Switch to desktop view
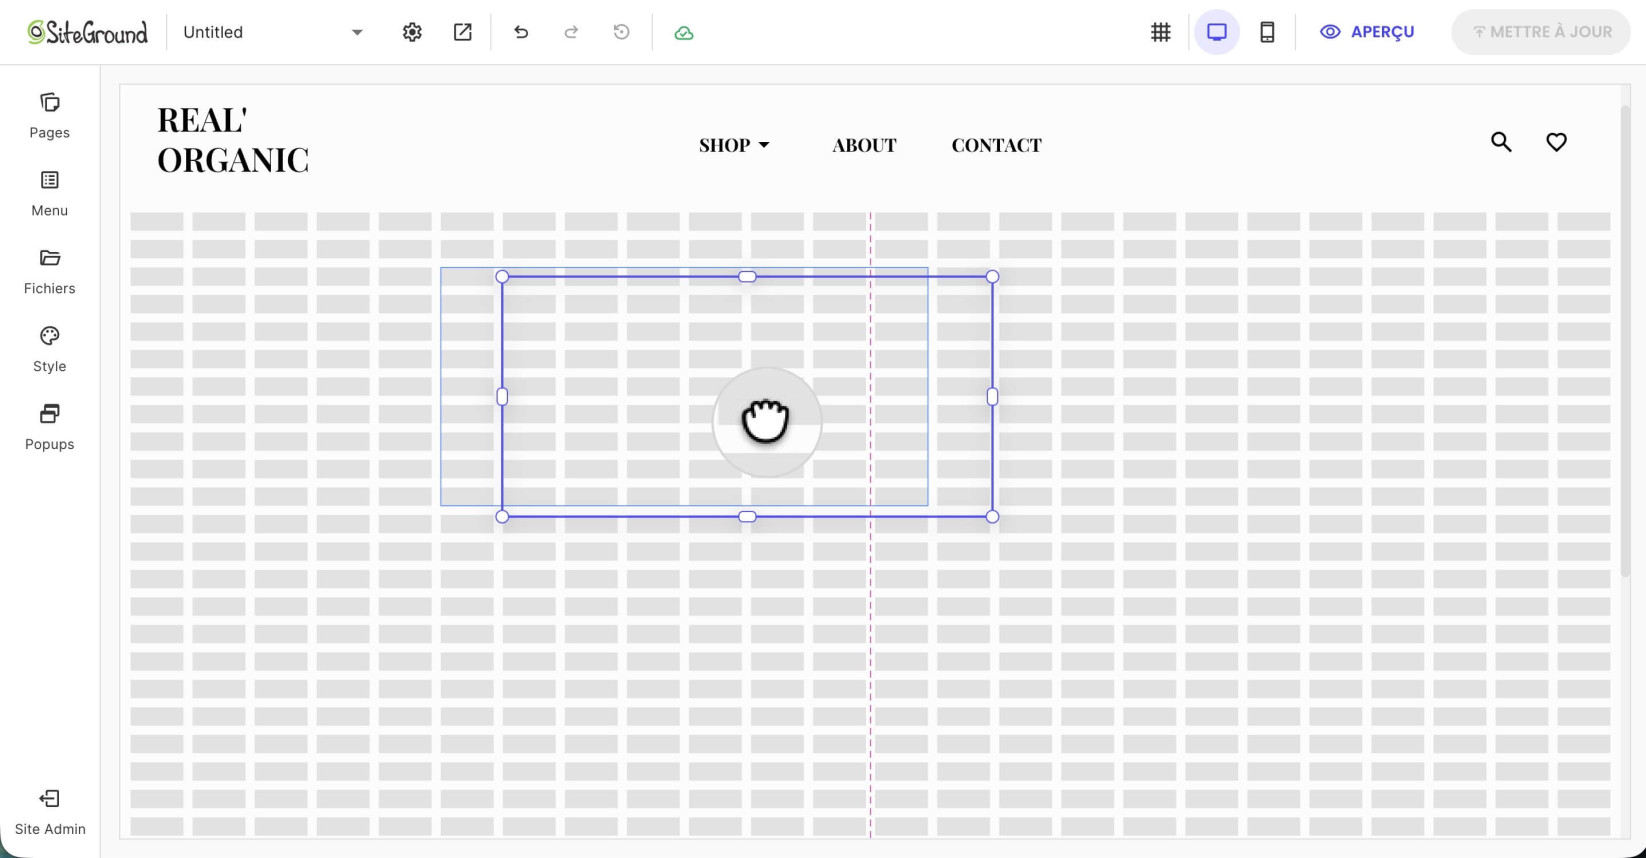The height and width of the screenshot is (858, 1646). (x=1217, y=32)
